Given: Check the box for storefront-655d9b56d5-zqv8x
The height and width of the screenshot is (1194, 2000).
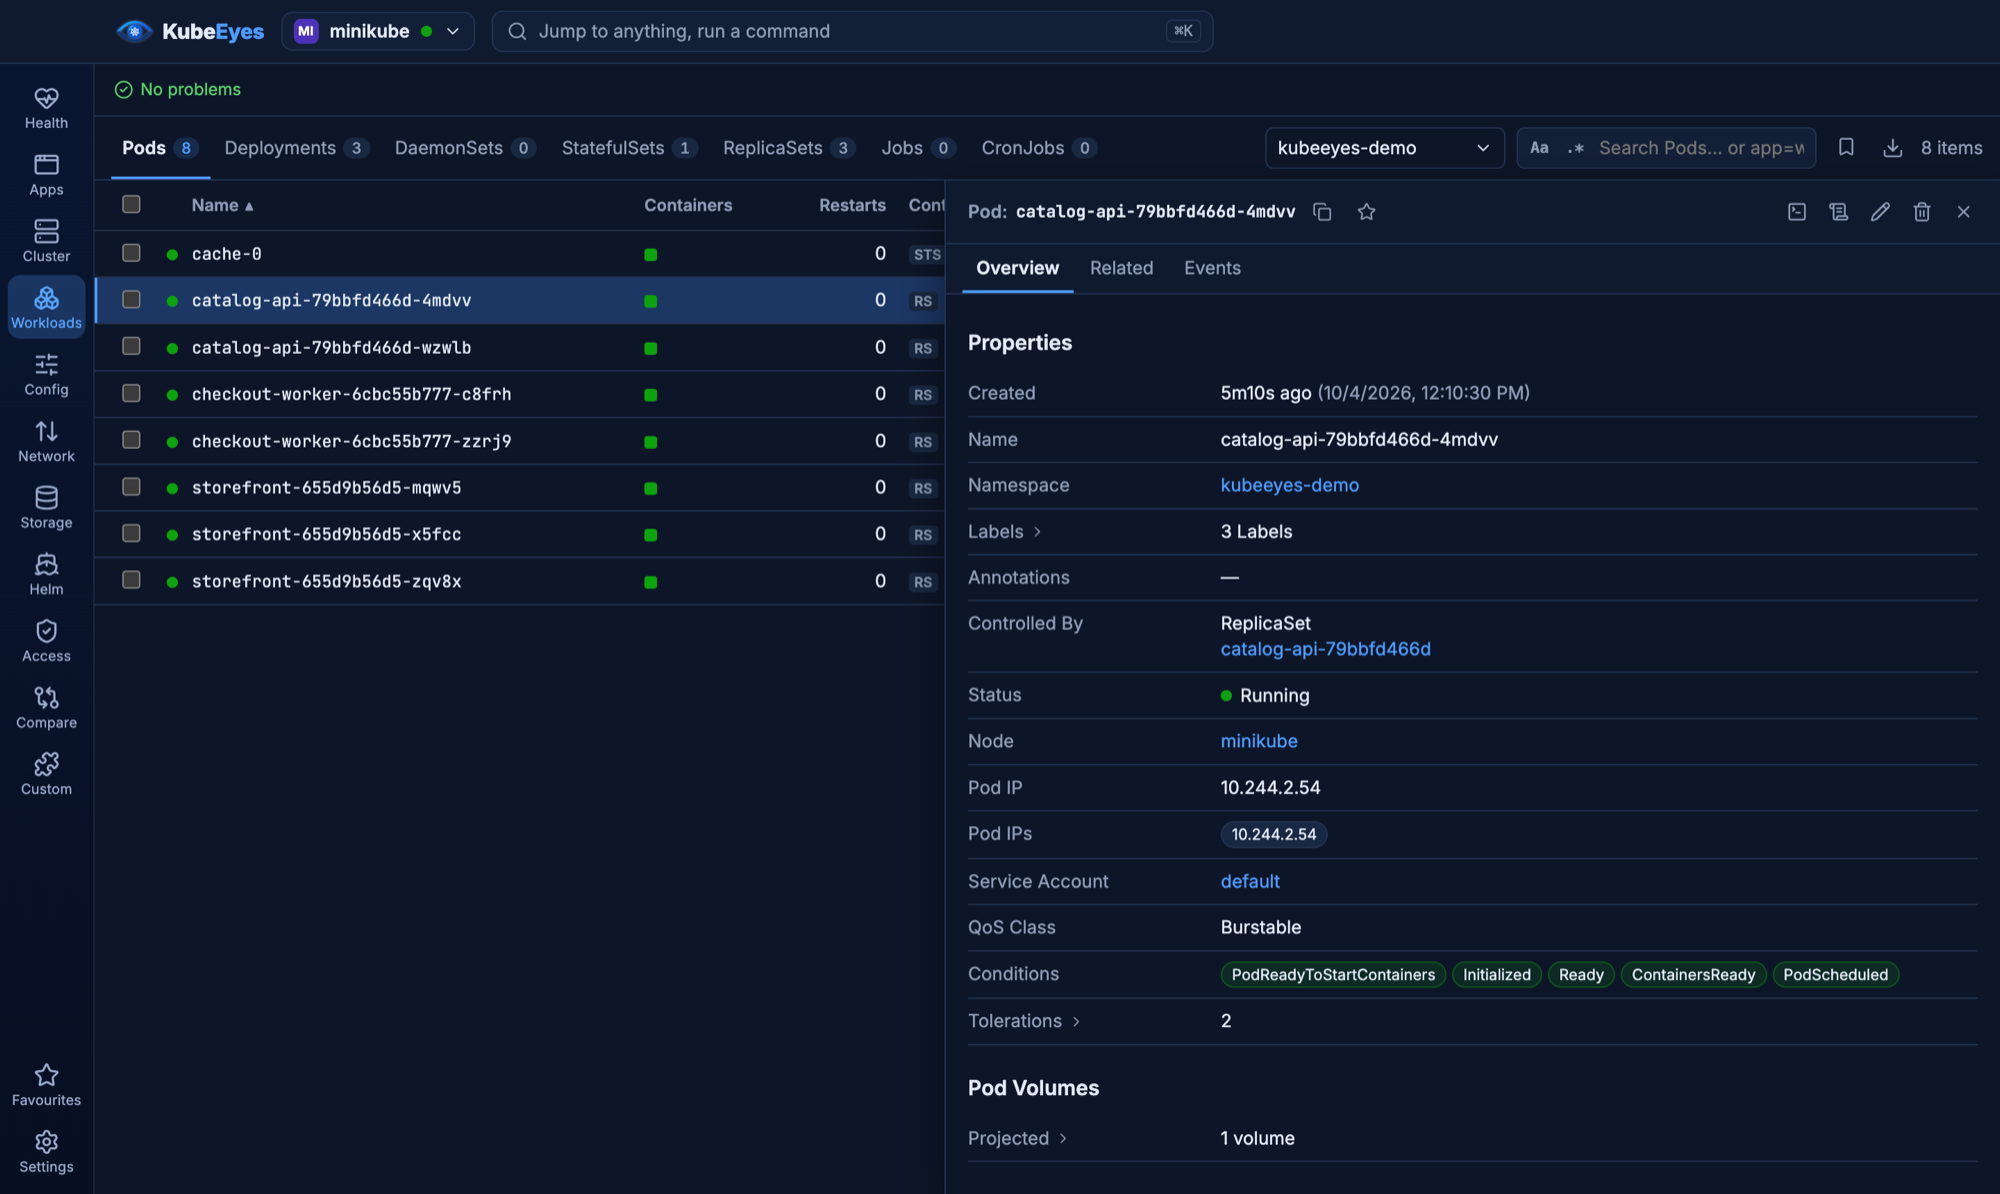Looking at the screenshot, I should (131, 580).
